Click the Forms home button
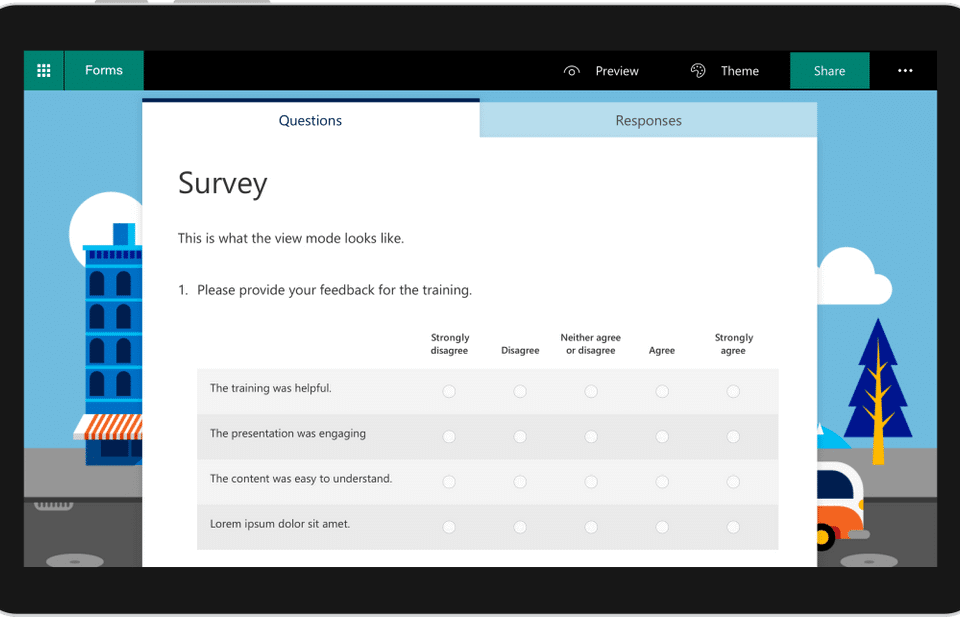Viewport: 960px width, 617px height. click(104, 71)
